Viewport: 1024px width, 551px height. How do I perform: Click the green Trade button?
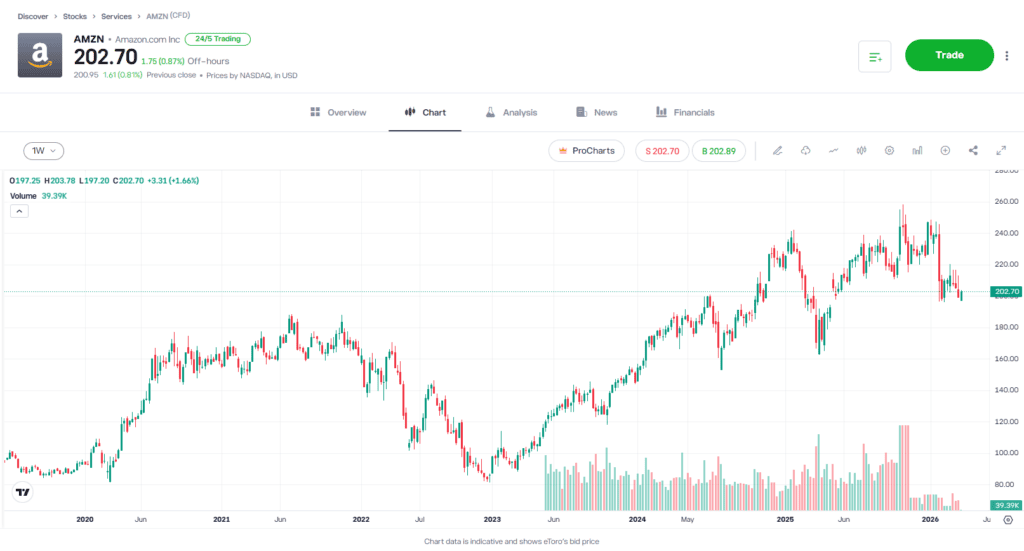[x=949, y=55]
